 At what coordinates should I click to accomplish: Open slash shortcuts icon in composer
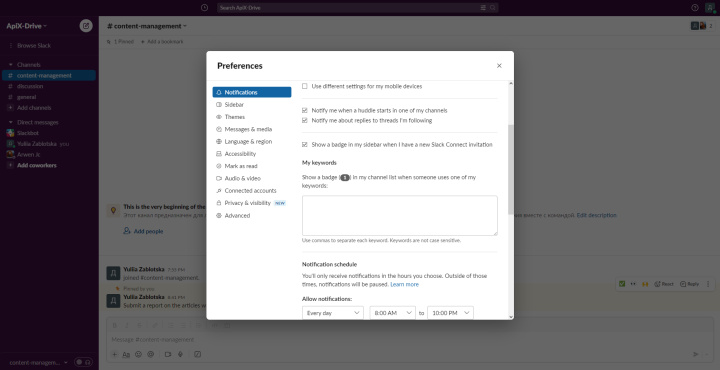pyautogui.click(x=197, y=354)
